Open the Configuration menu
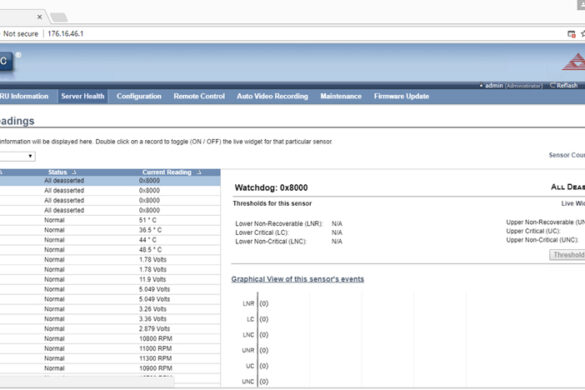This screenshot has width=585, height=390. pos(139,96)
